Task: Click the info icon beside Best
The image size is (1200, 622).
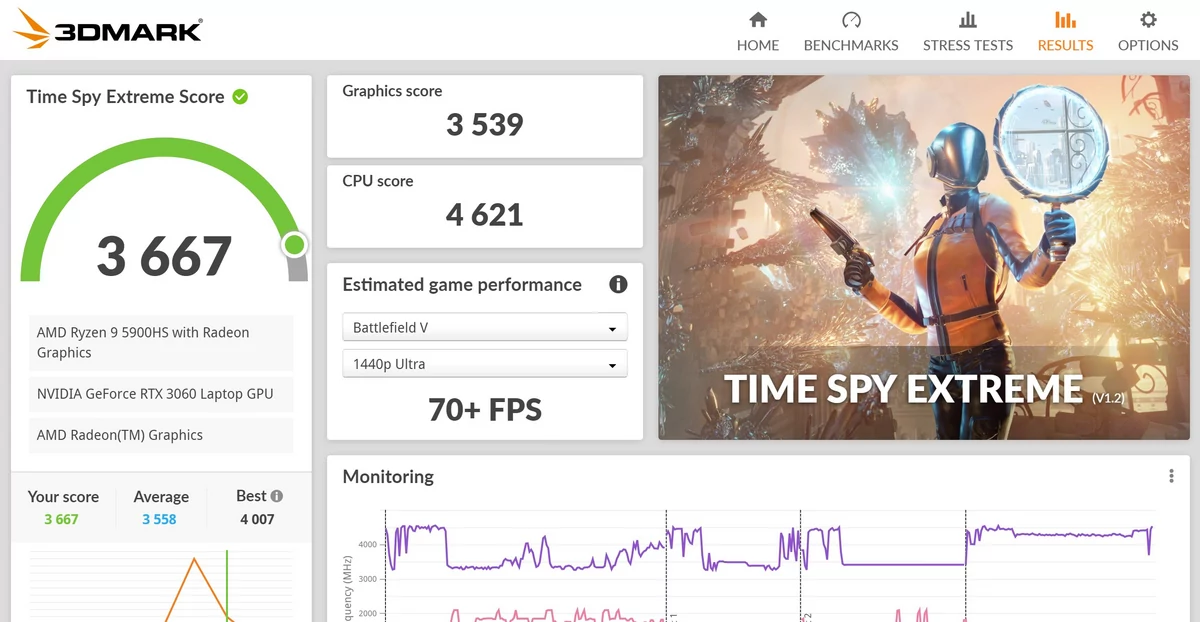Action: click(277, 496)
